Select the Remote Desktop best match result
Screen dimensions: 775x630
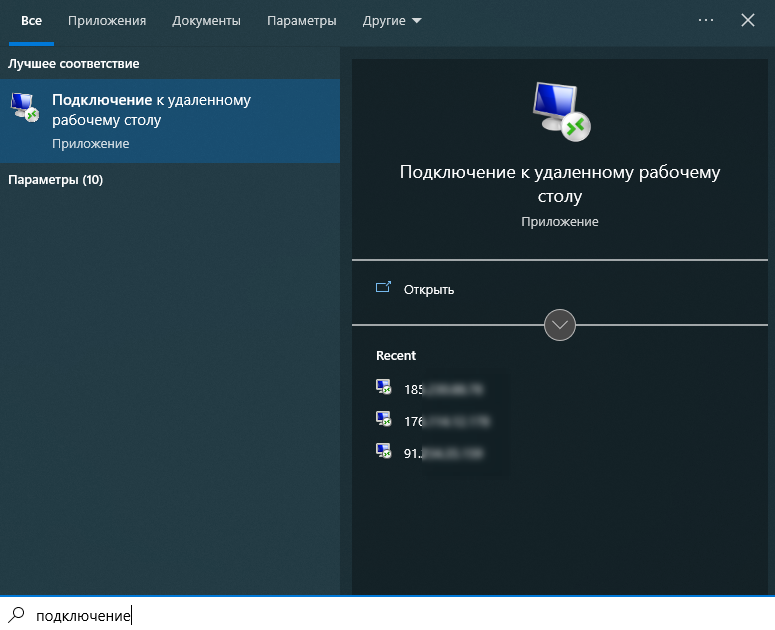tap(170, 121)
